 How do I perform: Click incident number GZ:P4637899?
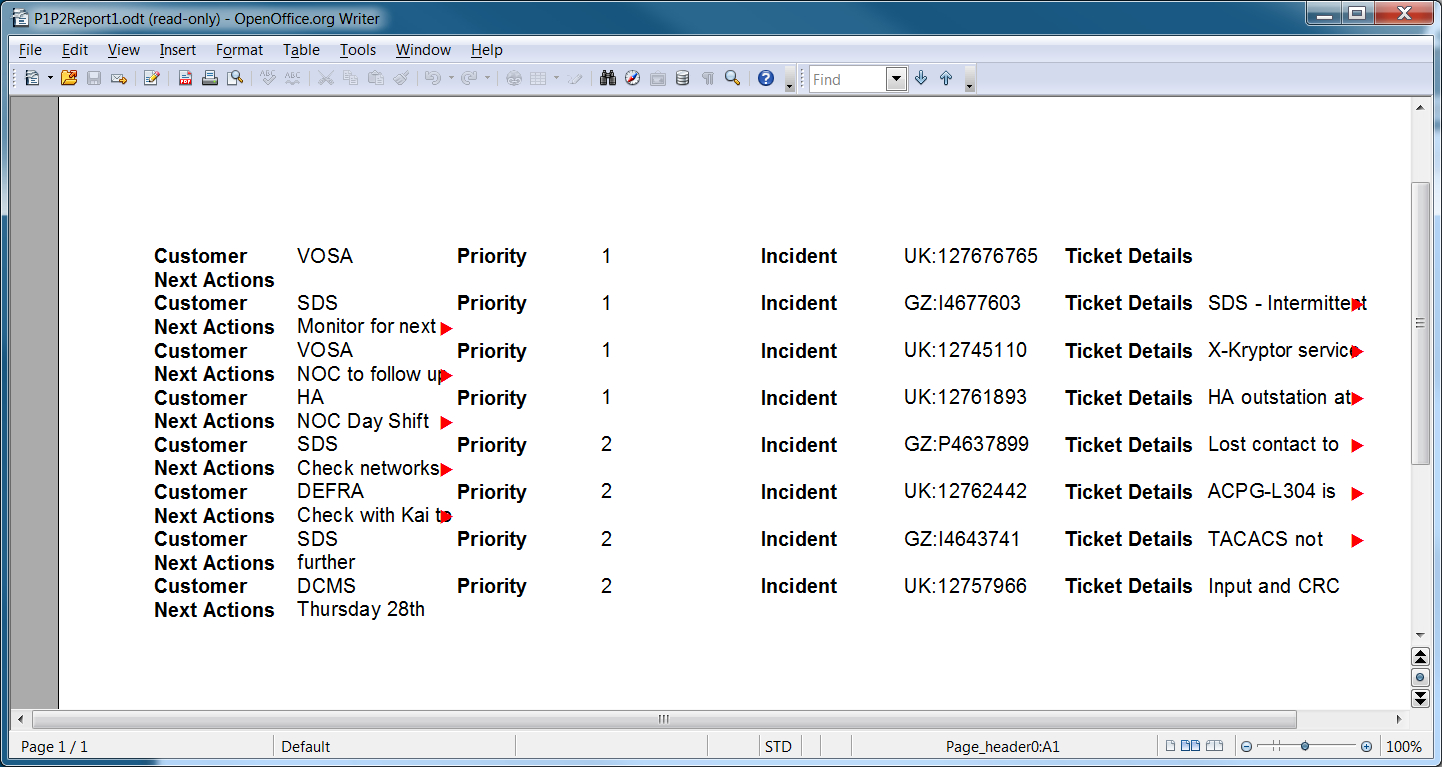tap(966, 444)
